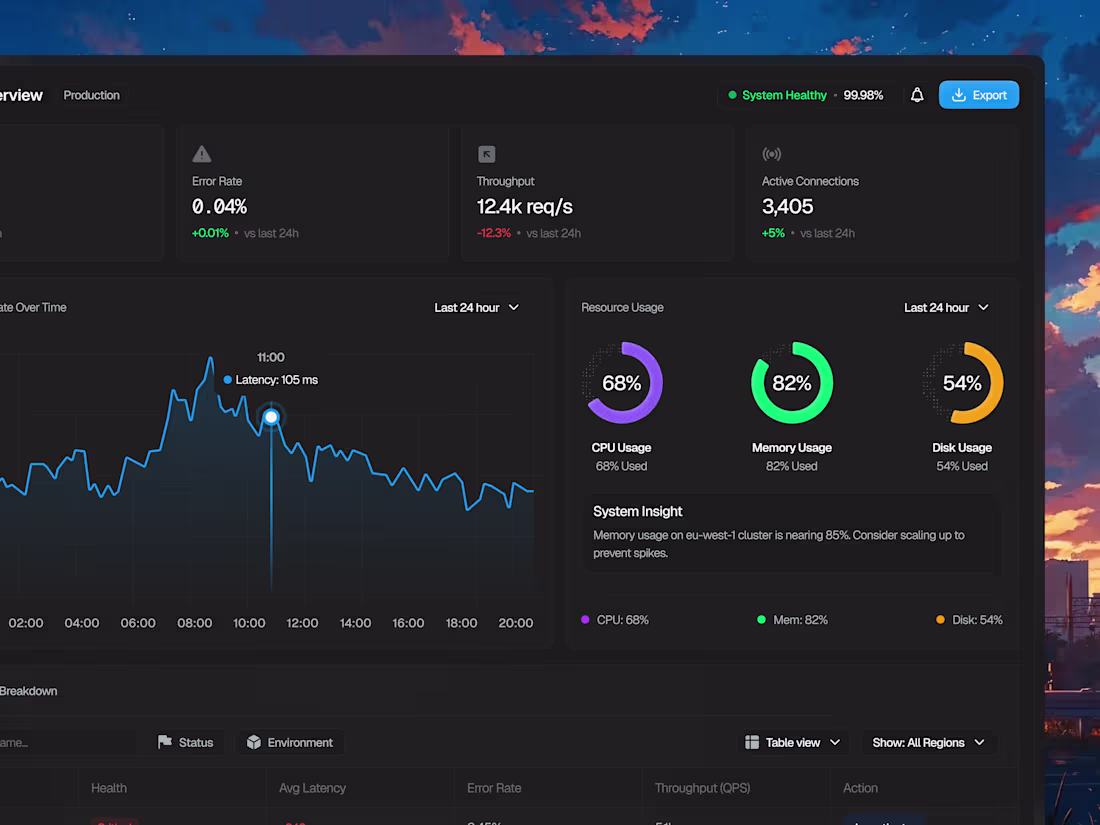Click the Export button

coord(978,94)
